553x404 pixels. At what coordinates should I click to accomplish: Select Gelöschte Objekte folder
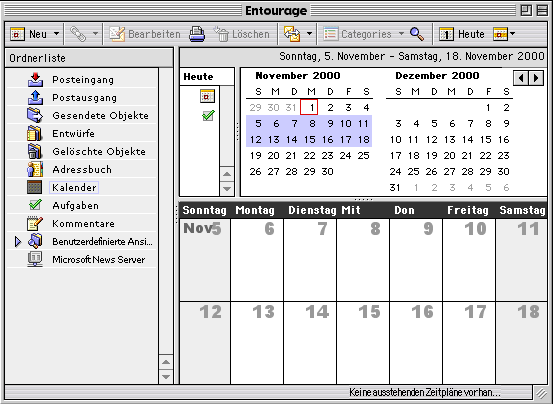(x=99, y=152)
